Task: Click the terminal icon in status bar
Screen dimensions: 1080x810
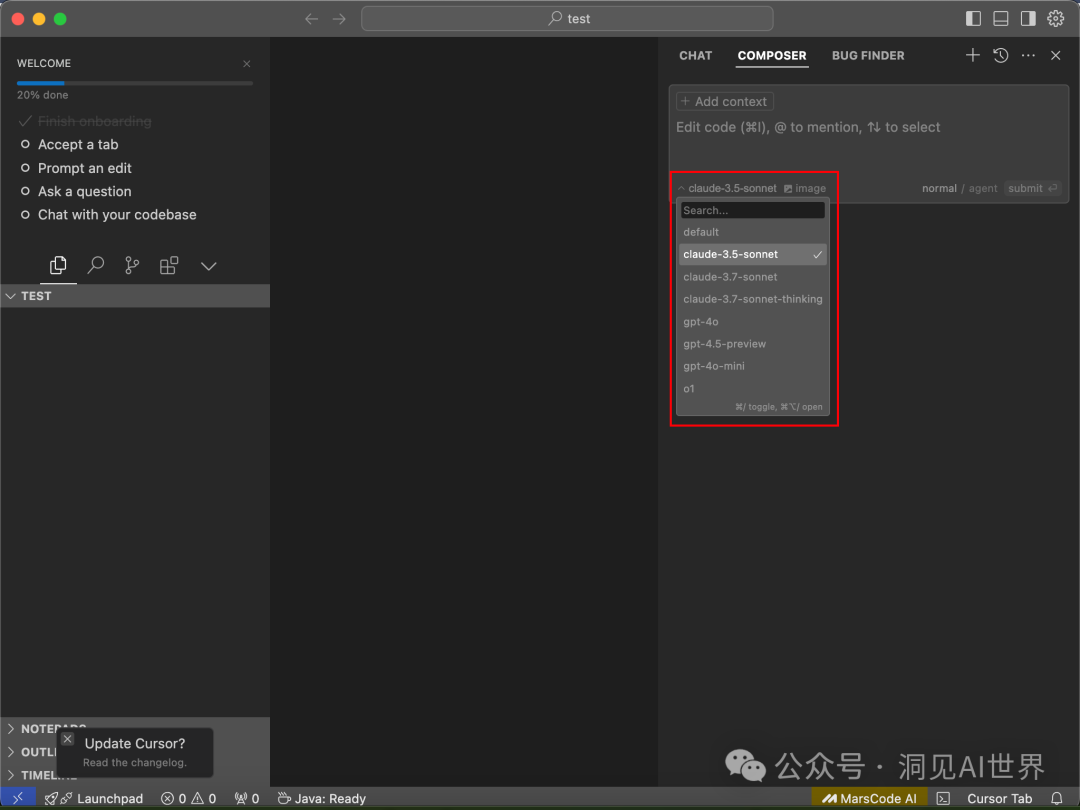Action: point(944,798)
